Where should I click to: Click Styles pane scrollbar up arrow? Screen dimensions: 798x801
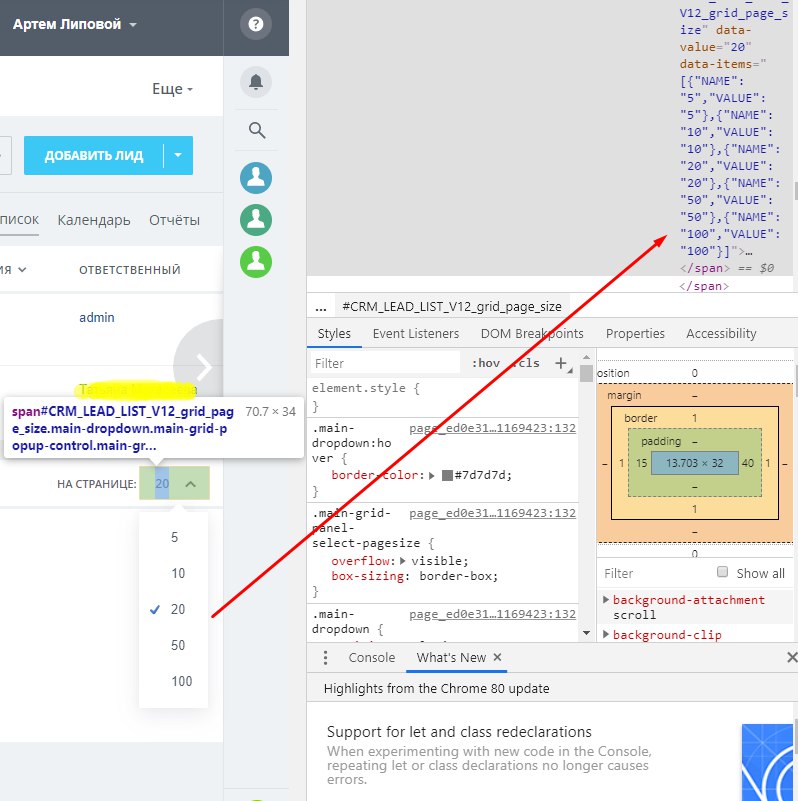pyautogui.click(x=586, y=357)
